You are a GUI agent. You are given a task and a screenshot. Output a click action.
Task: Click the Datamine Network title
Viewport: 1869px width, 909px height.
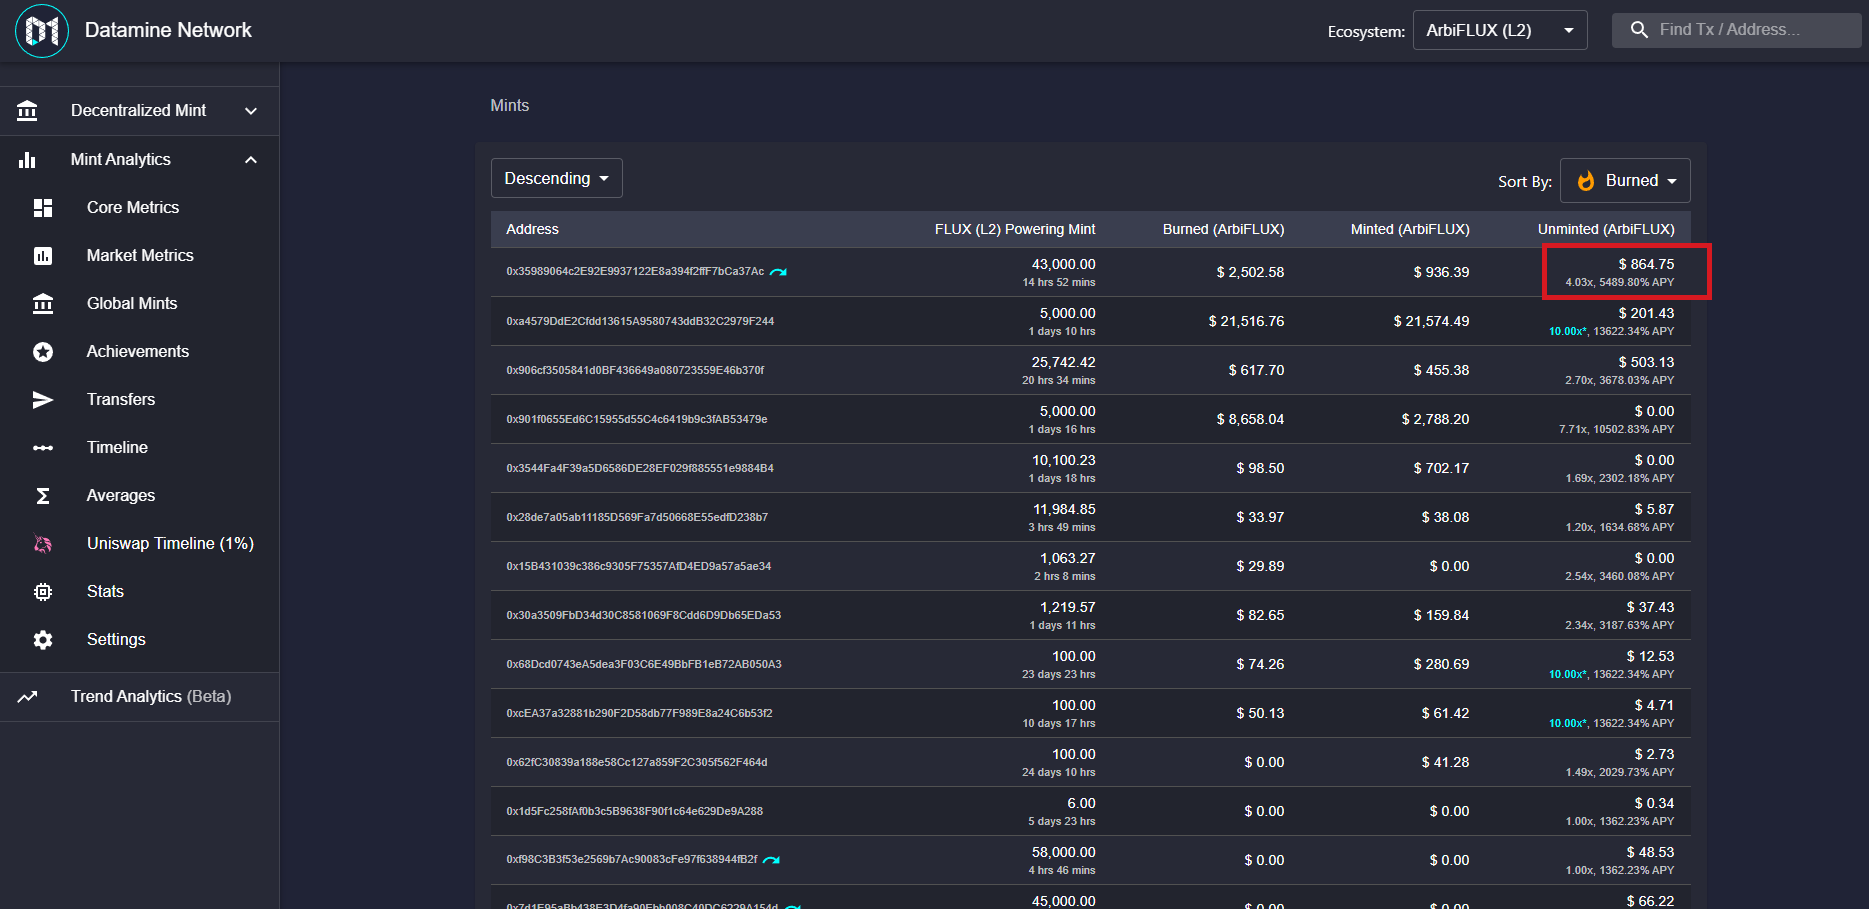click(x=168, y=31)
